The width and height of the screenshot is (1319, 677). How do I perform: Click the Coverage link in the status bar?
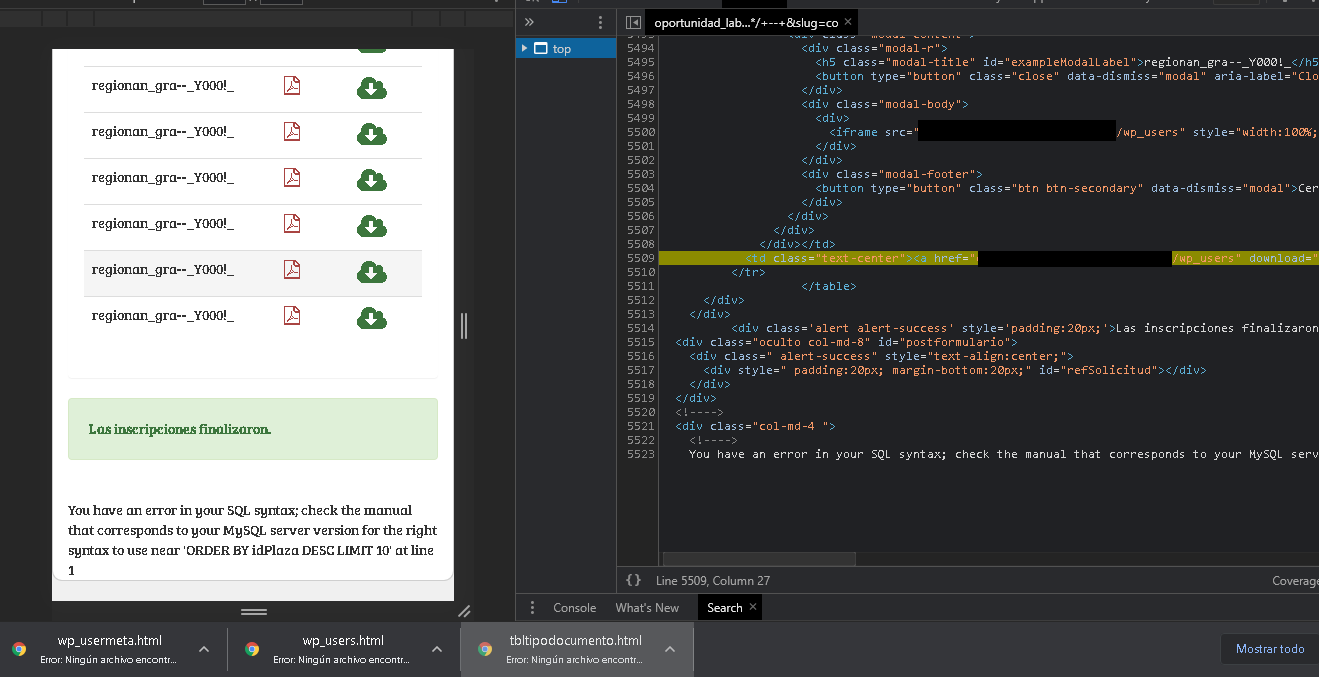pos(1294,581)
